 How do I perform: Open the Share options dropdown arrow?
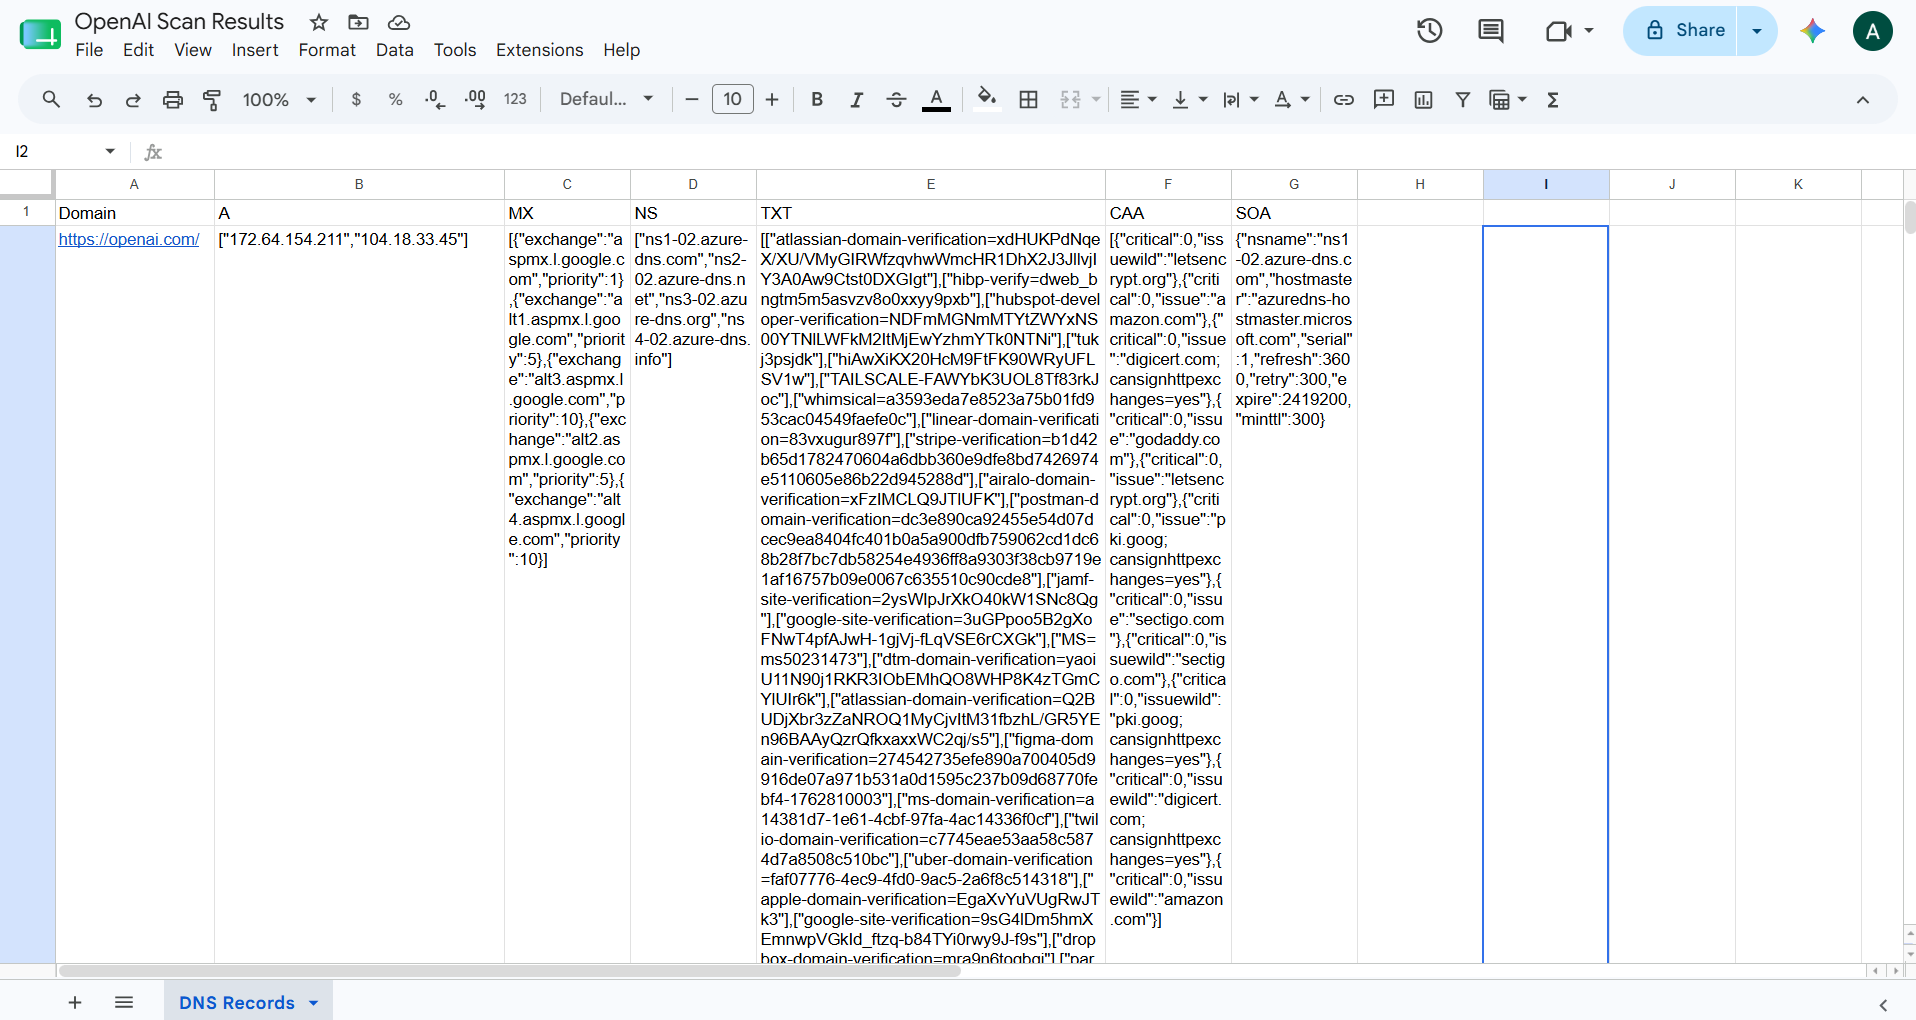coord(1757,31)
